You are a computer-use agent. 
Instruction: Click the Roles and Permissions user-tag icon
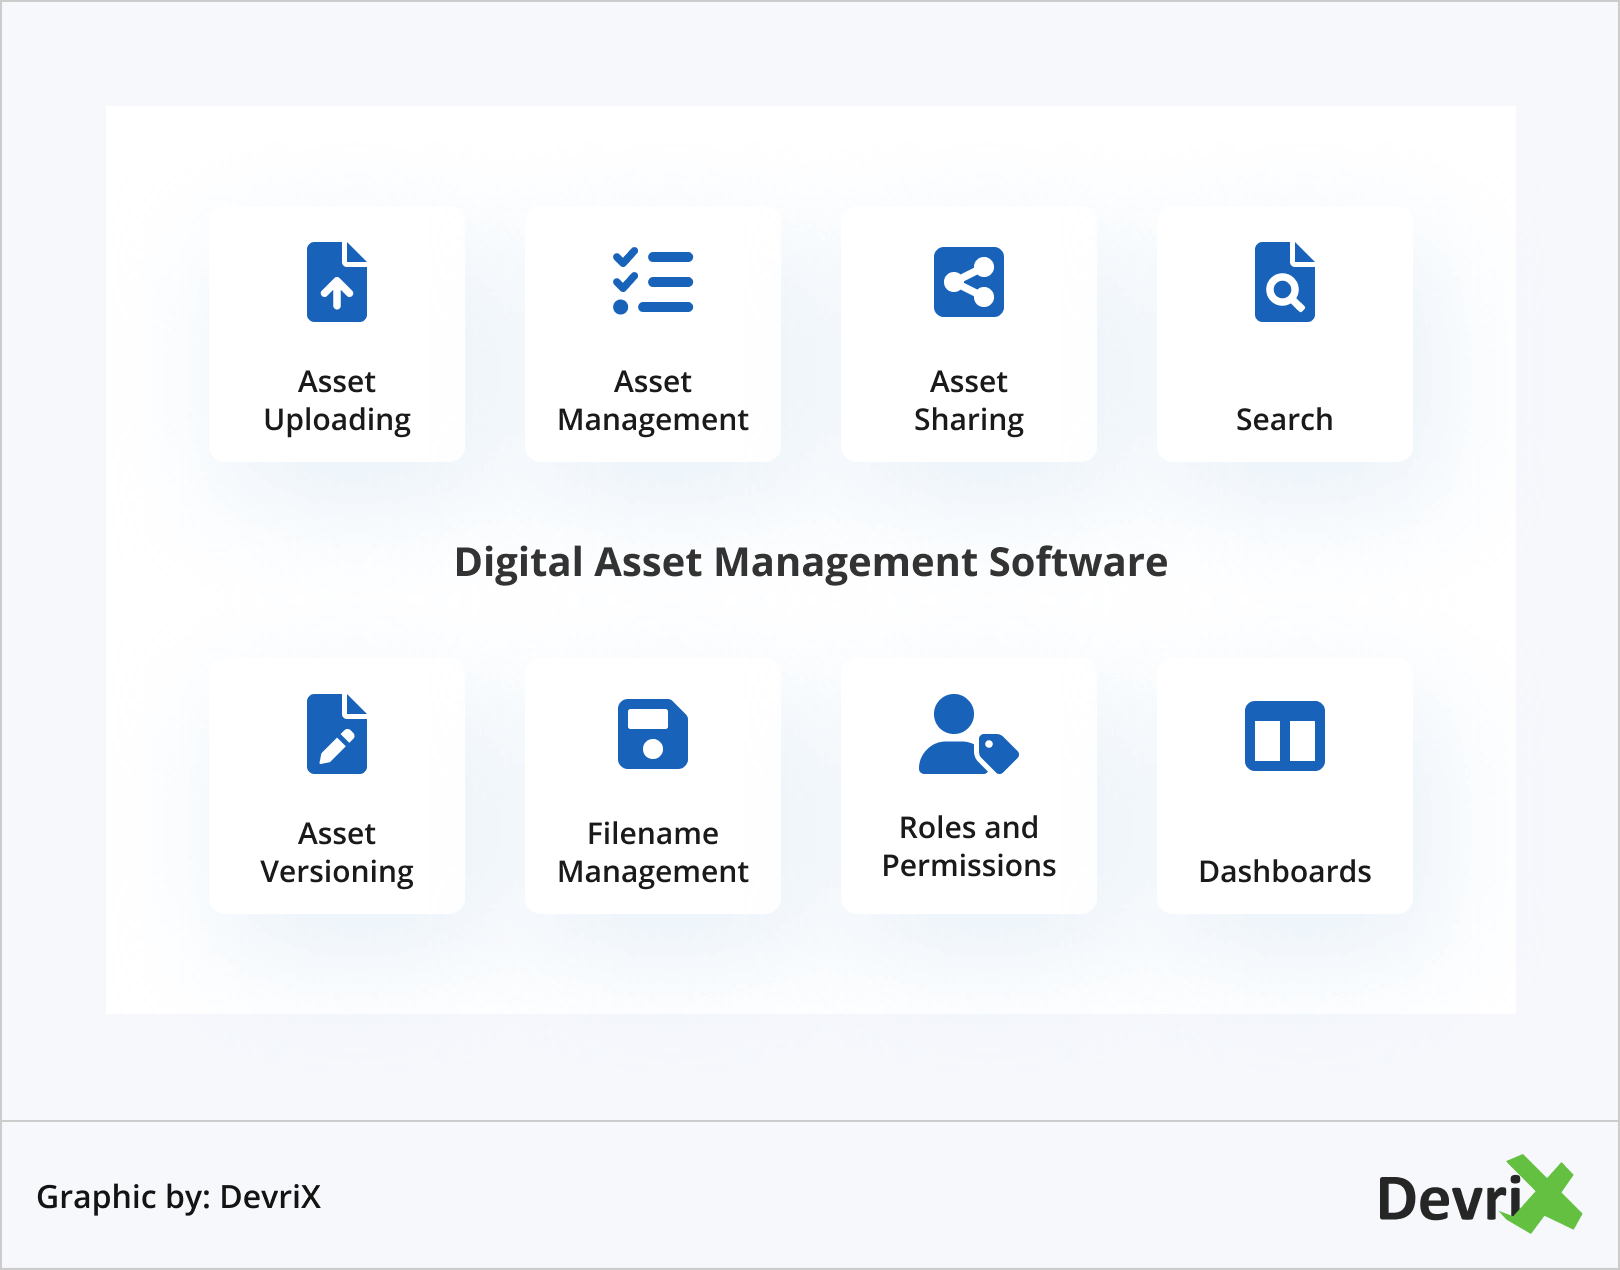click(969, 734)
